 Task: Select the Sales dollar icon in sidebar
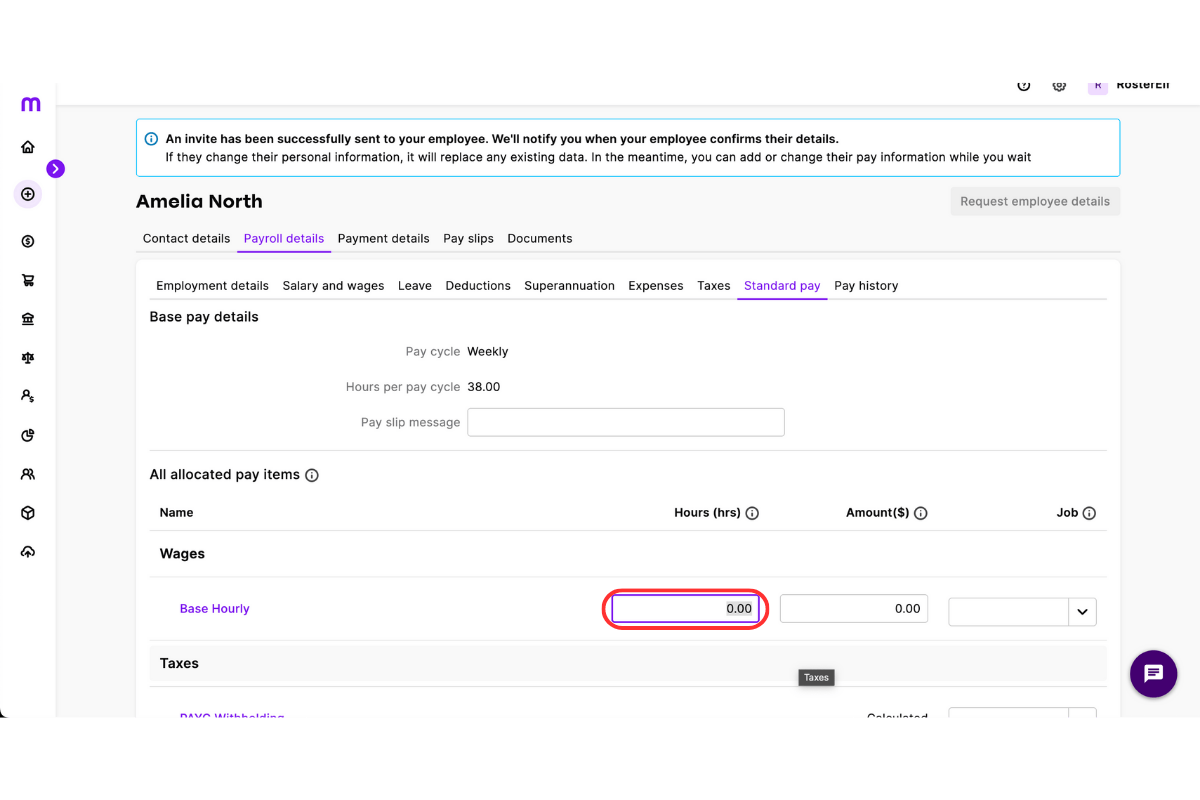click(x=30, y=240)
